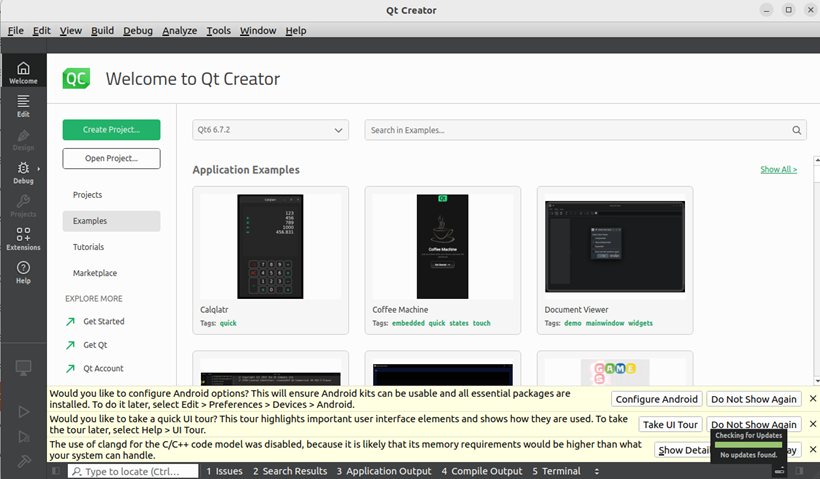Screen dimensions: 820x479
Task: Click the Type to locate field
Action: tap(133, 471)
